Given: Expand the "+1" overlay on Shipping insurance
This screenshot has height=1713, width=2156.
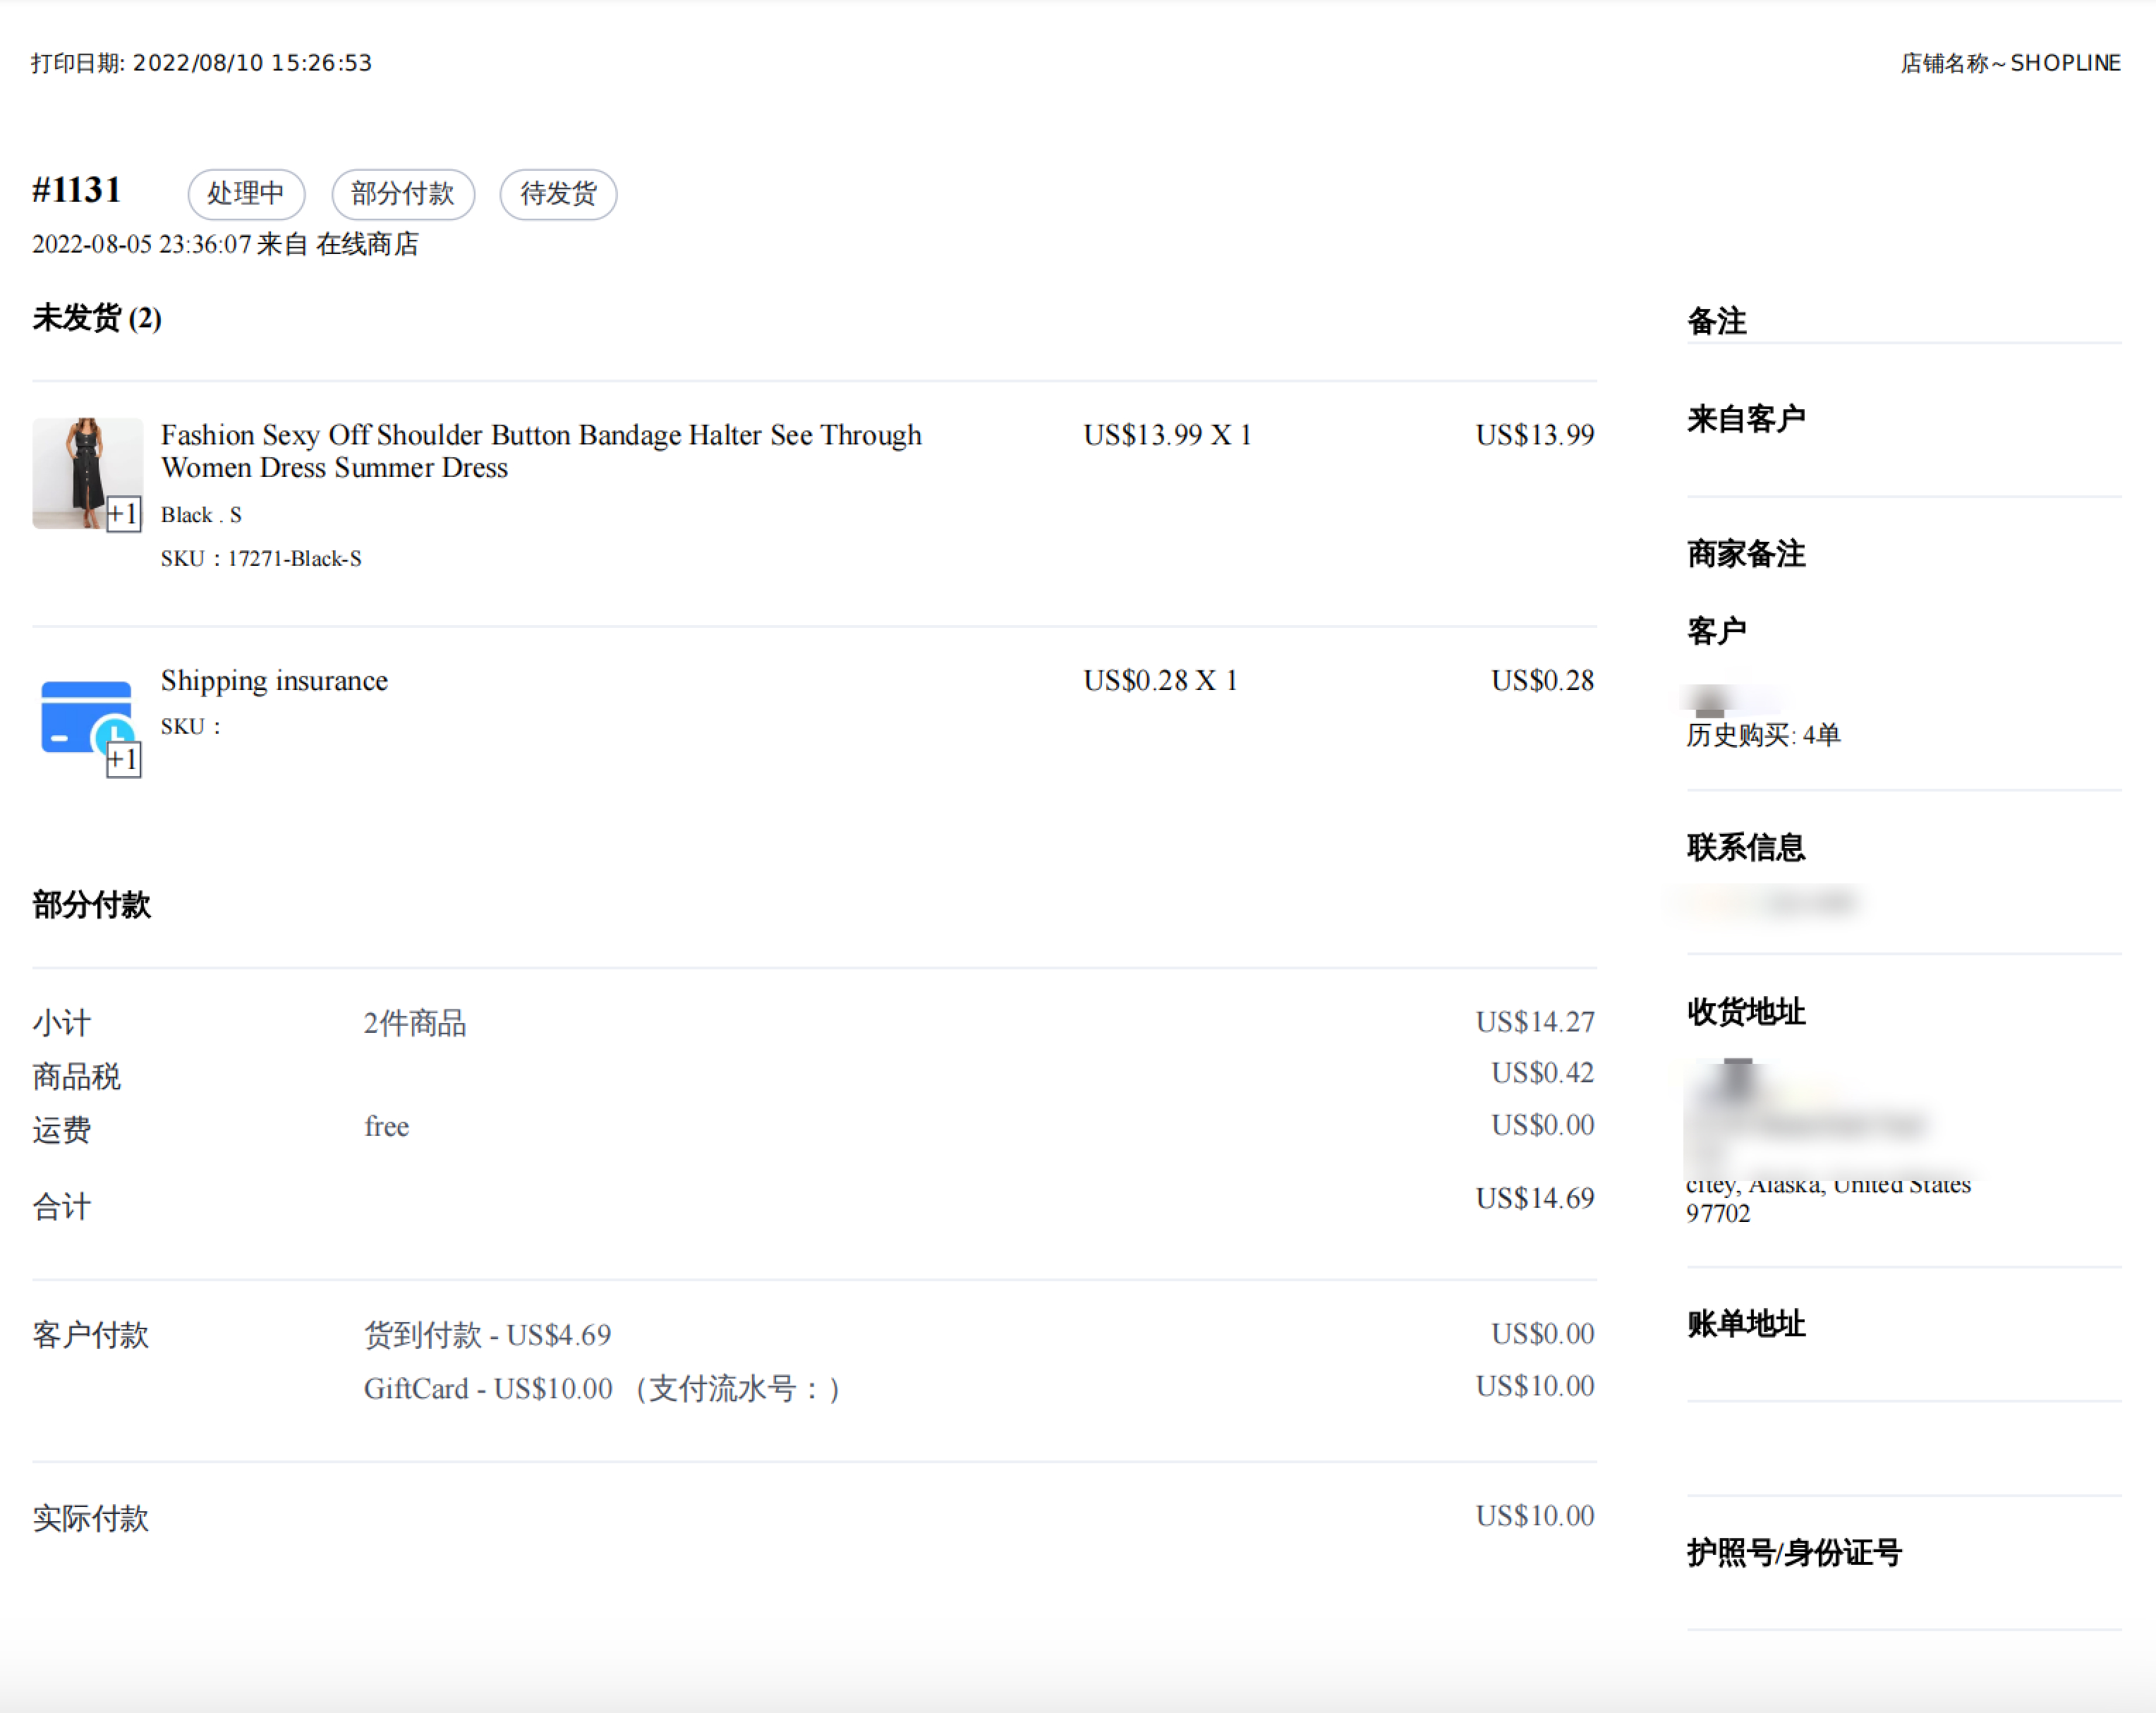Looking at the screenshot, I should (124, 760).
